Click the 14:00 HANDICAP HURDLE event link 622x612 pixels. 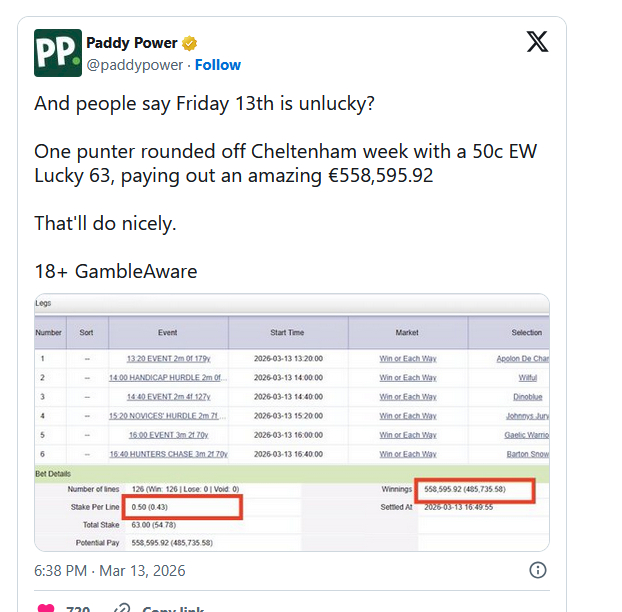click(x=168, y=378)
